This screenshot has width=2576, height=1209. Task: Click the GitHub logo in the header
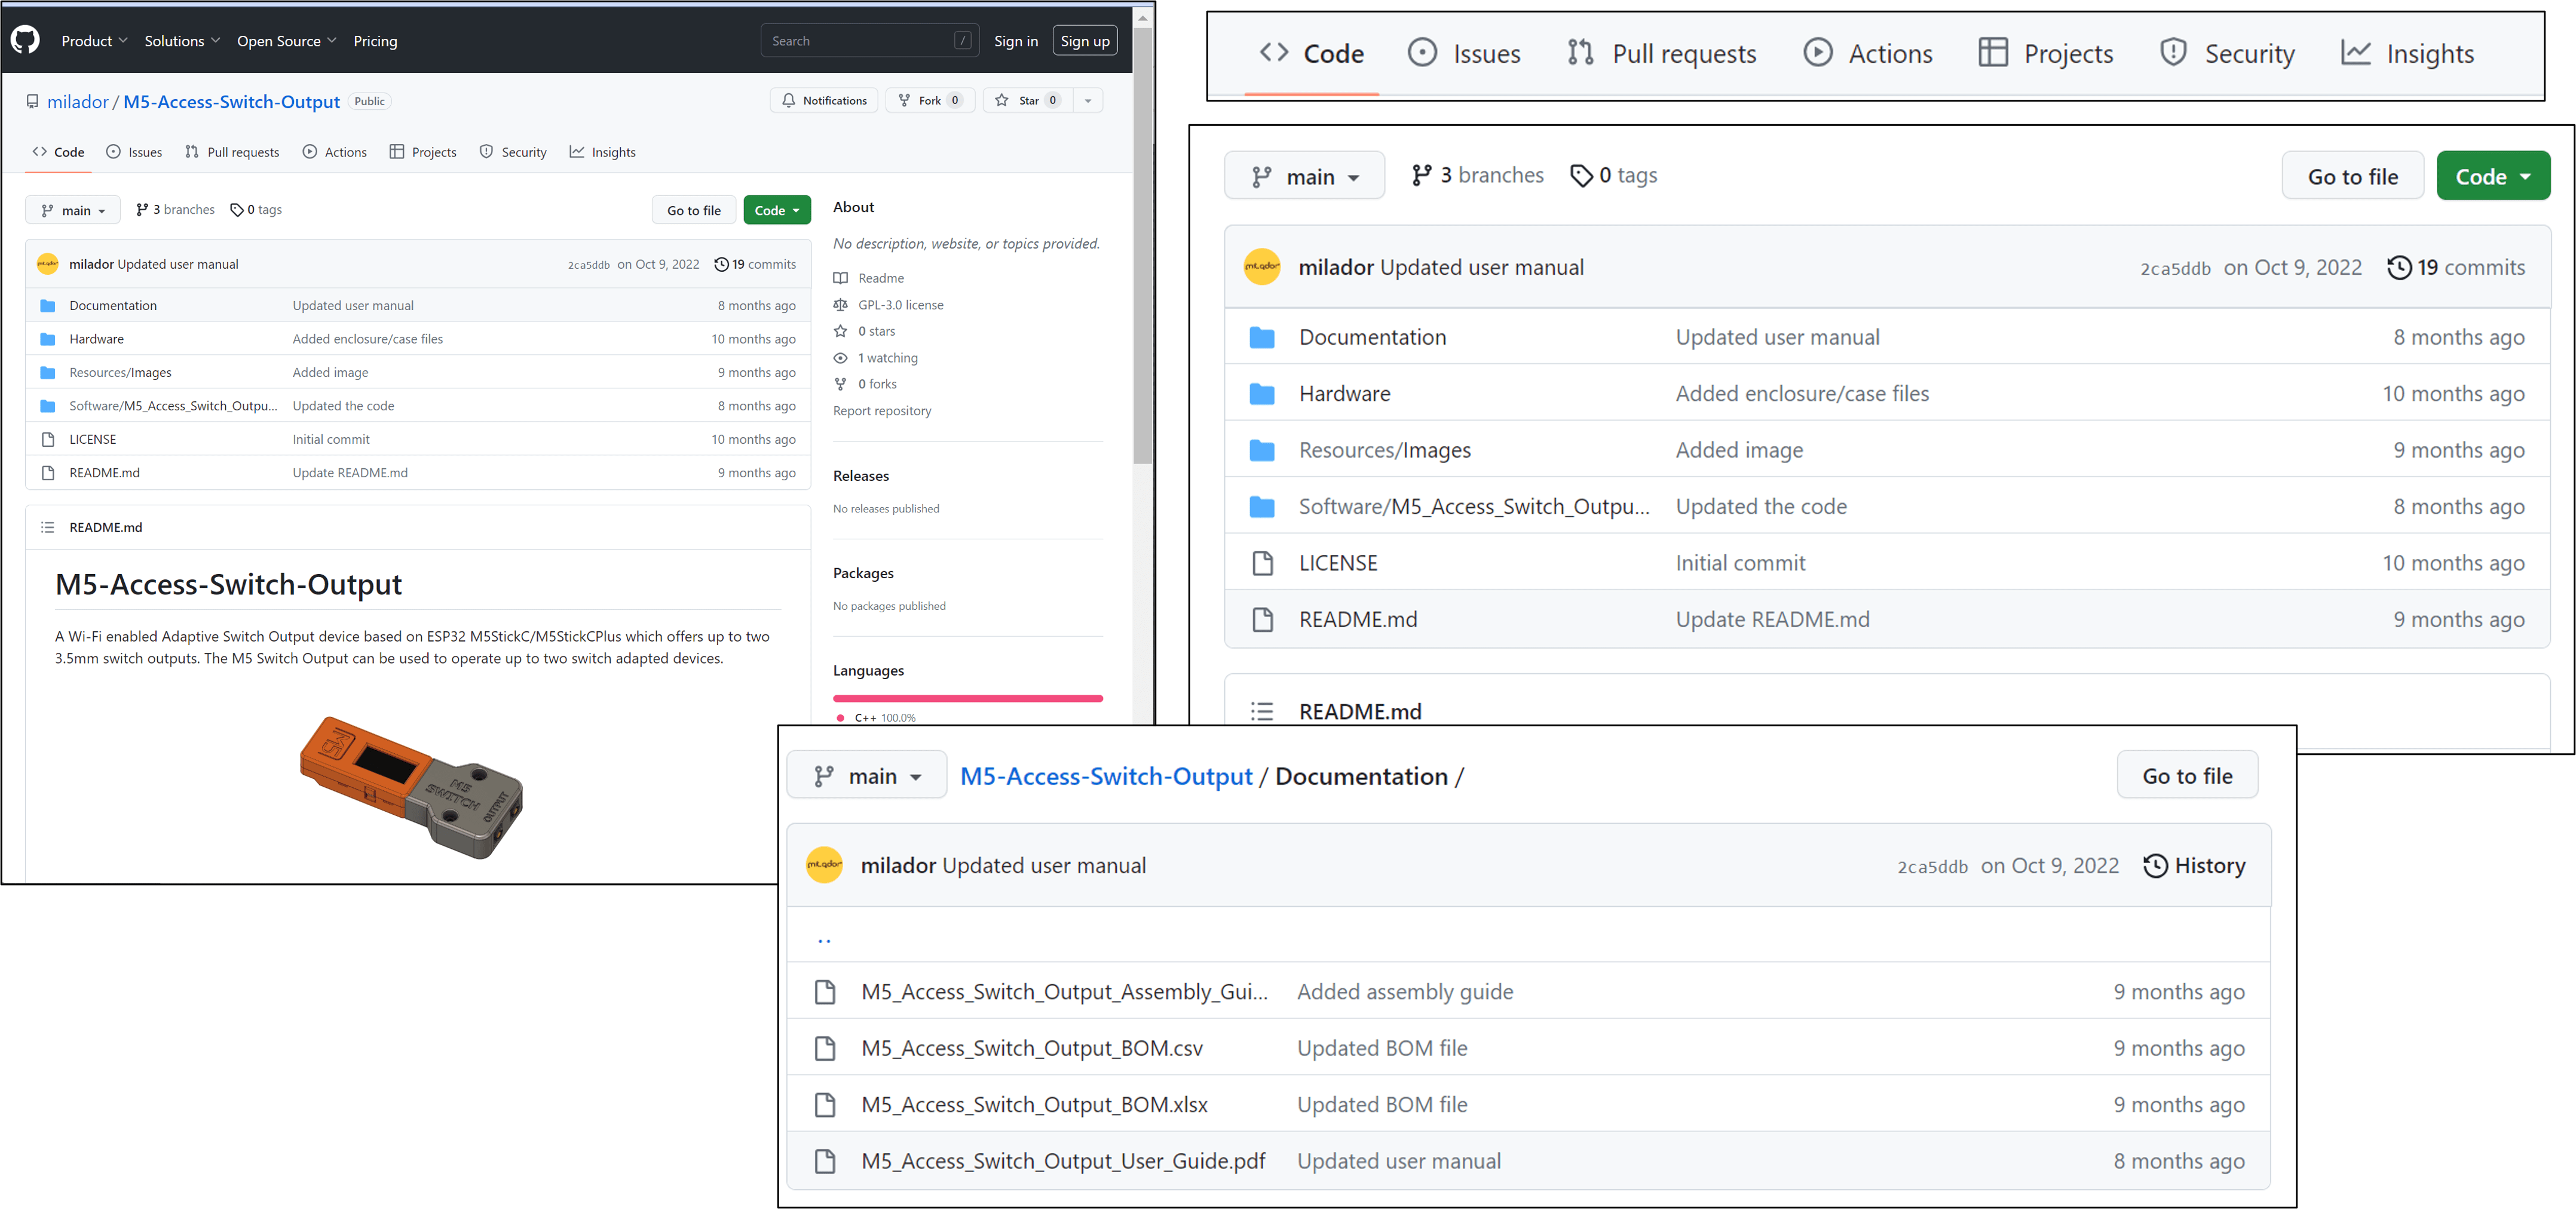pos(25,40)
